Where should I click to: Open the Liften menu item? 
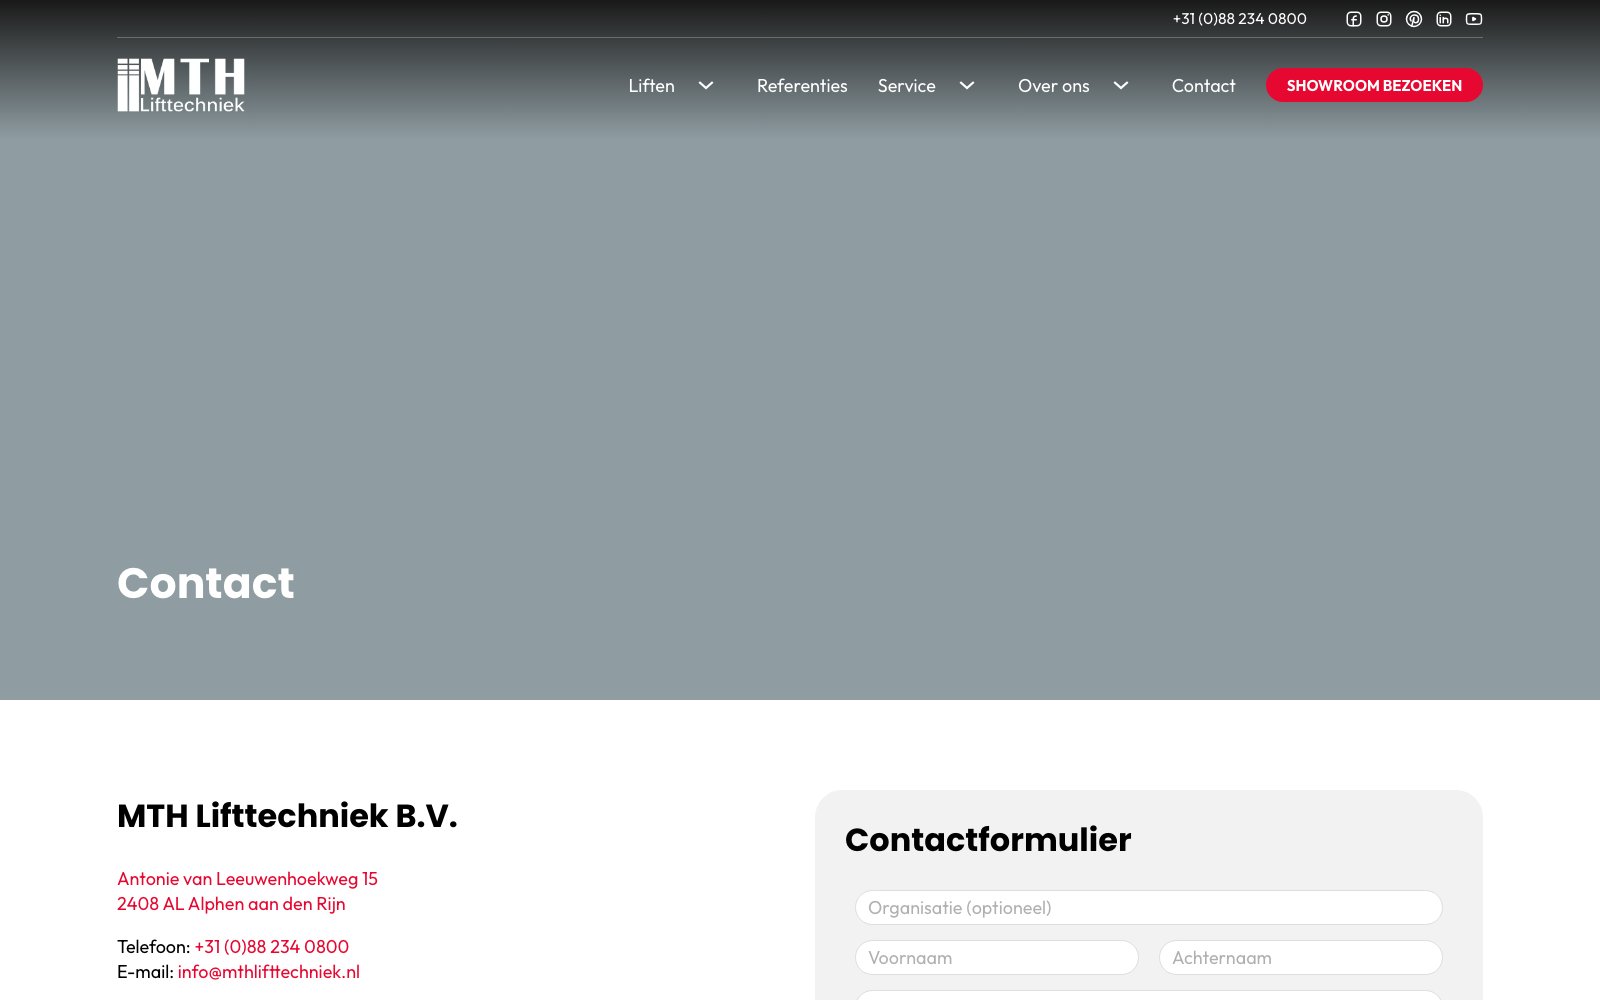[652, 86]
